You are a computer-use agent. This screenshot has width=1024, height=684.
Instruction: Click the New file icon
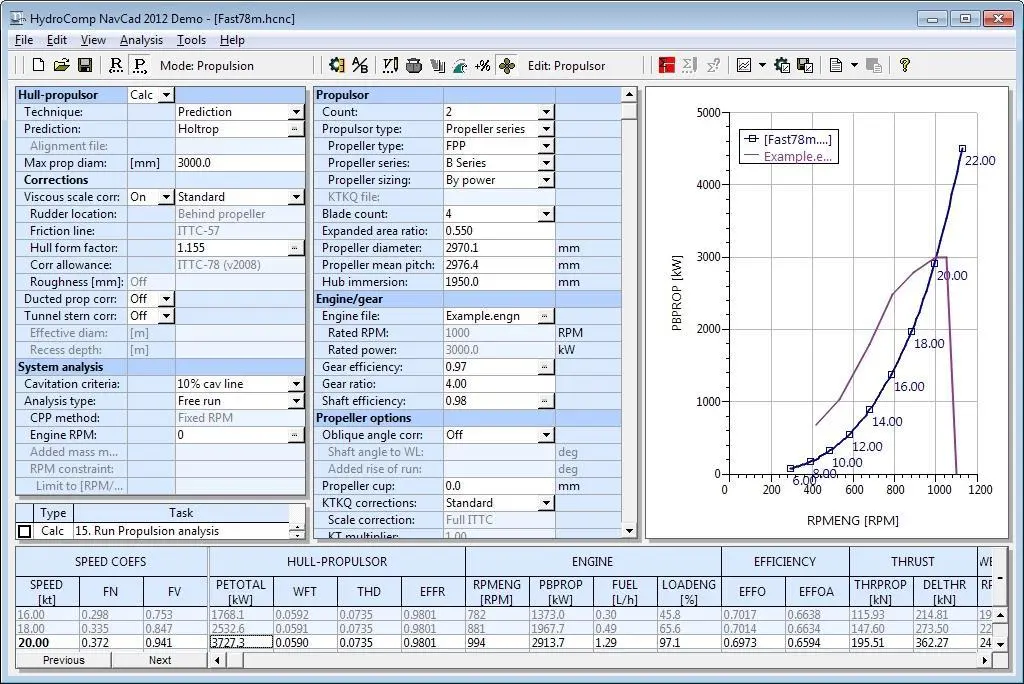(x=38, y=65)
